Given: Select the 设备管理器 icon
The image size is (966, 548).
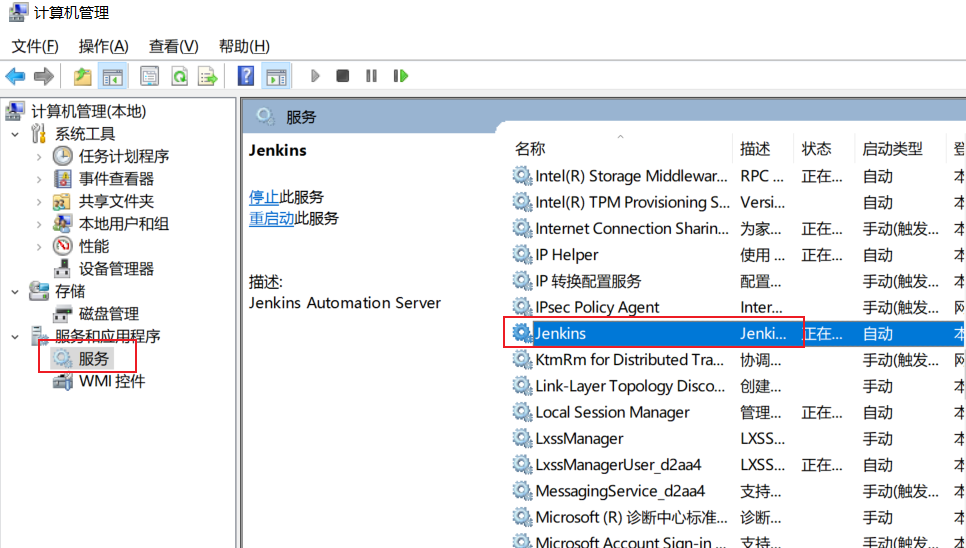Looking at the screenshot, I should [x=62, y=269].
